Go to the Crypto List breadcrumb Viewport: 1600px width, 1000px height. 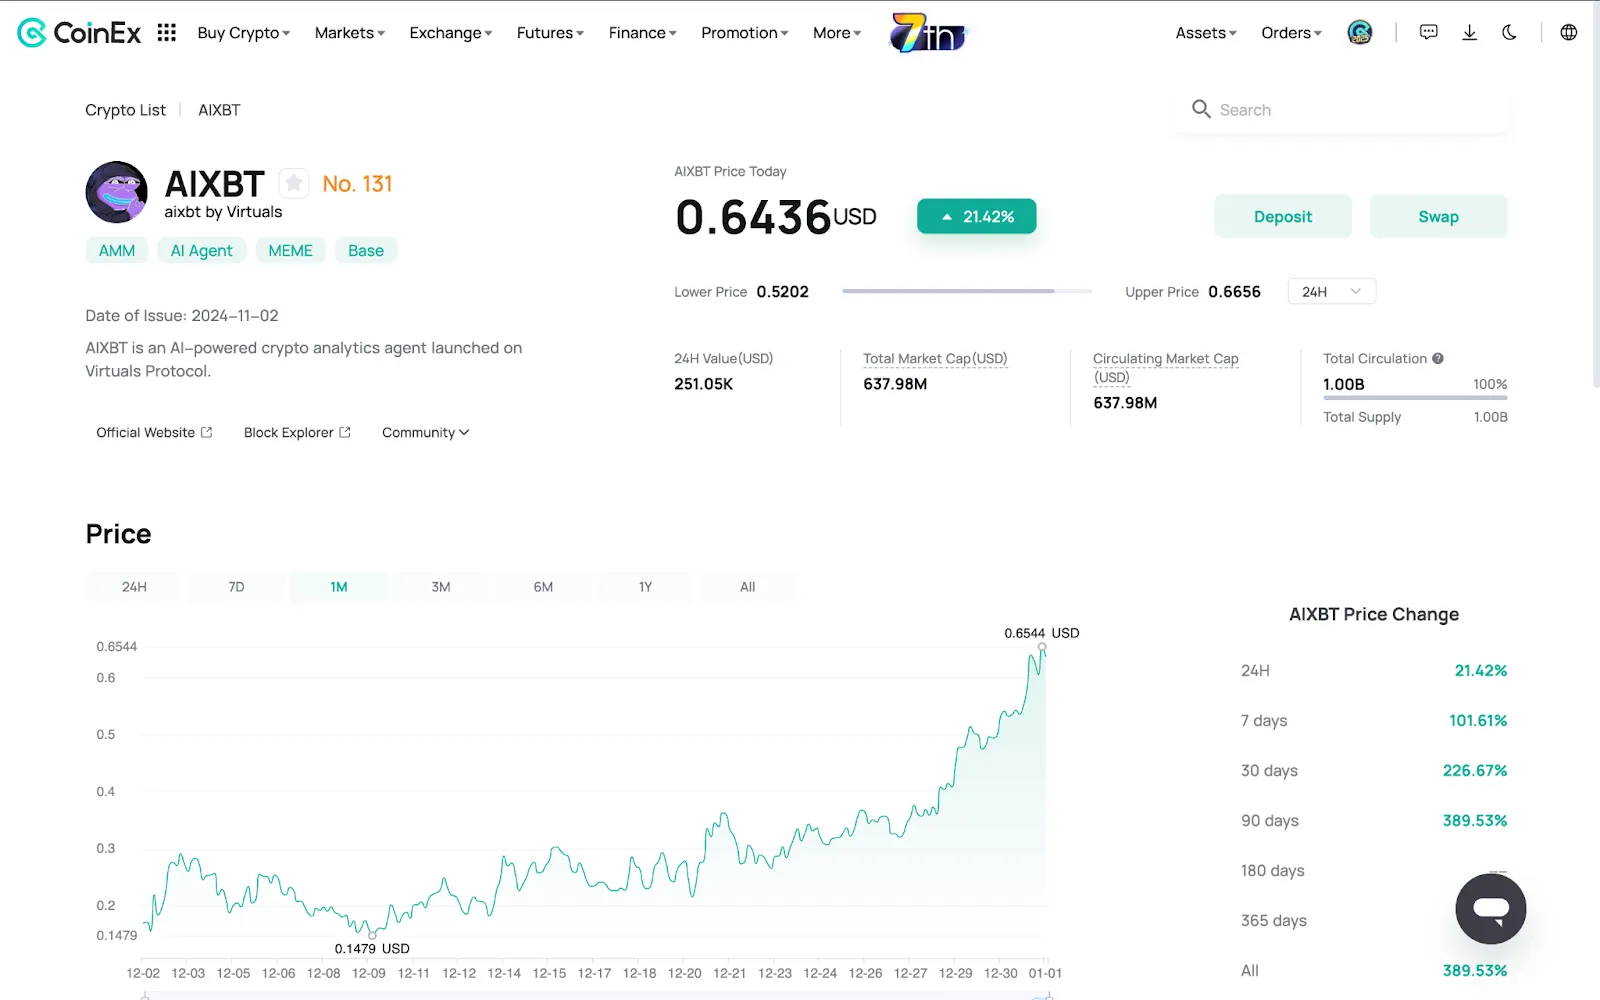click(125, 110)
